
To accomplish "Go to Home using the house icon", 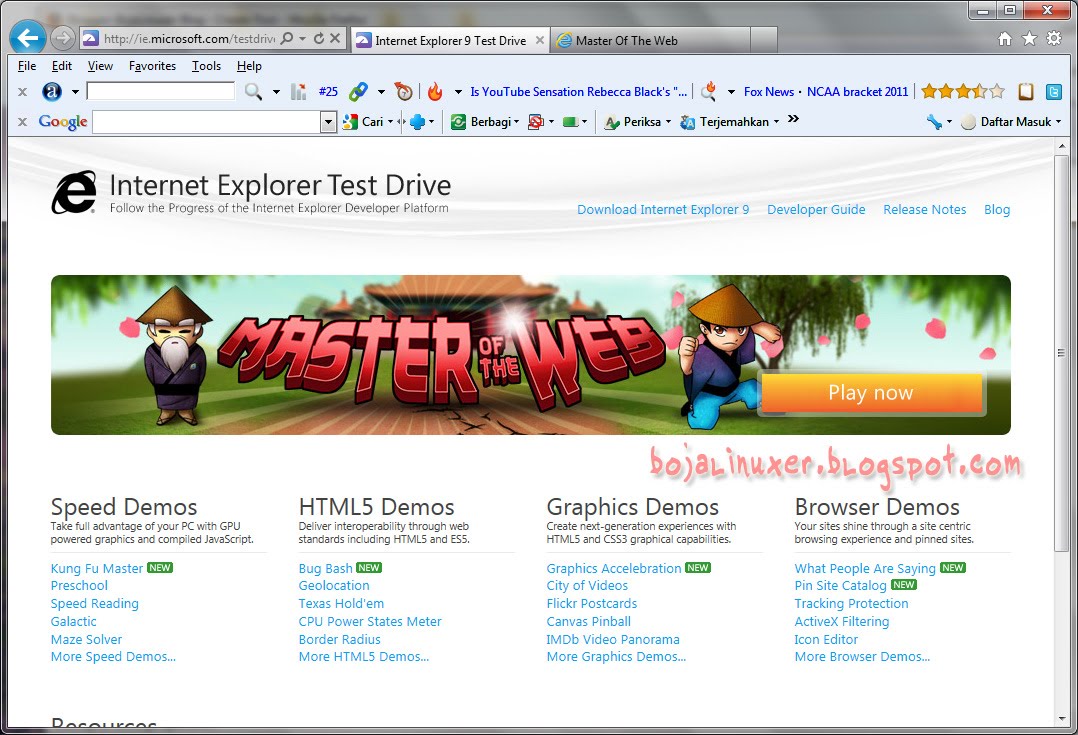I will [x=1004, y=39].
